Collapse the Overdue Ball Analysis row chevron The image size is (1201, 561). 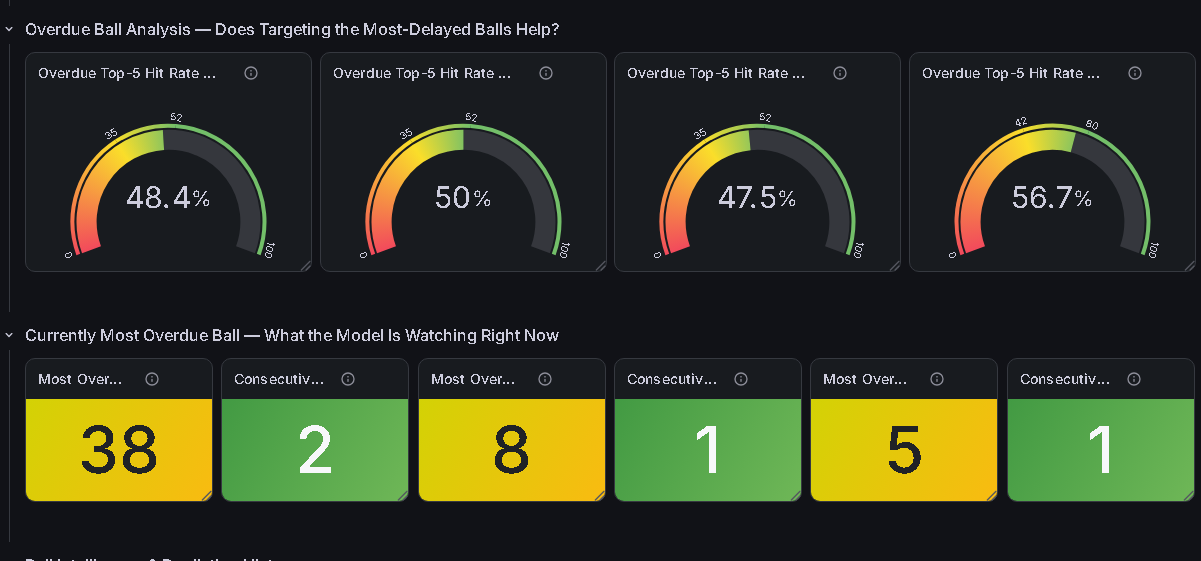click(x=9, y=30)
